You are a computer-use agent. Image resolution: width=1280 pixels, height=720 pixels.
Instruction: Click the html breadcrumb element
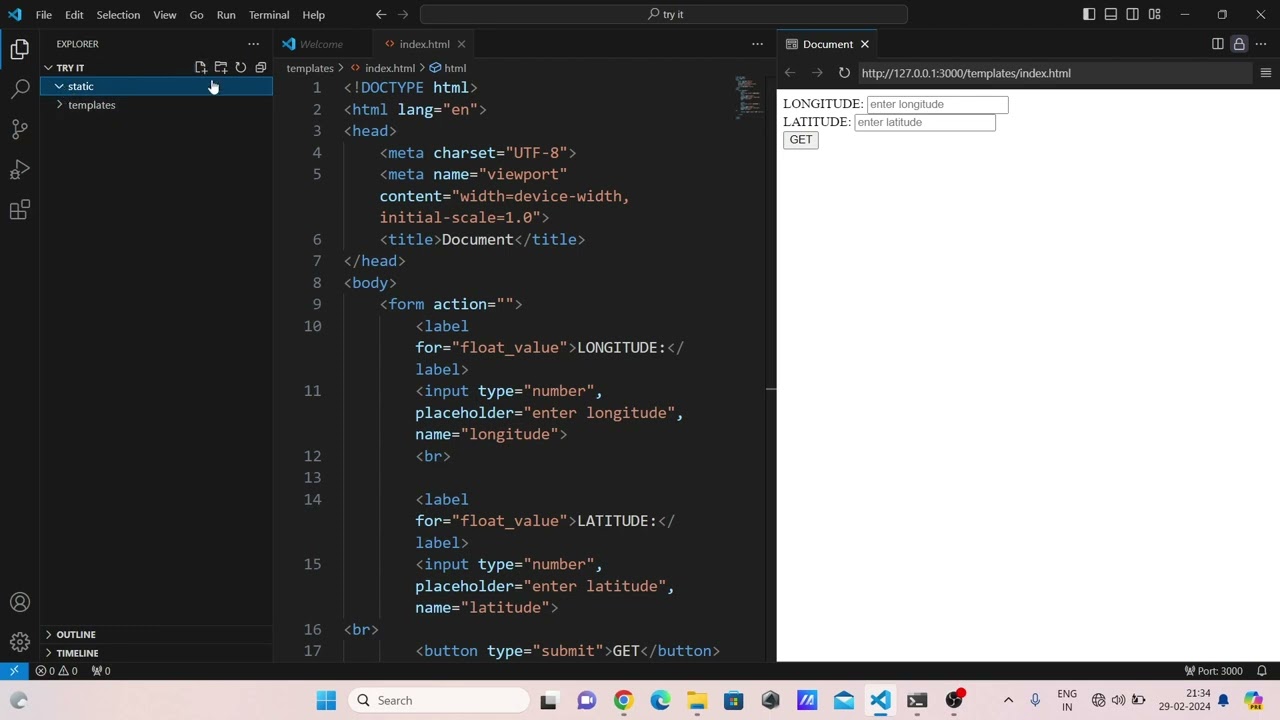454,68
